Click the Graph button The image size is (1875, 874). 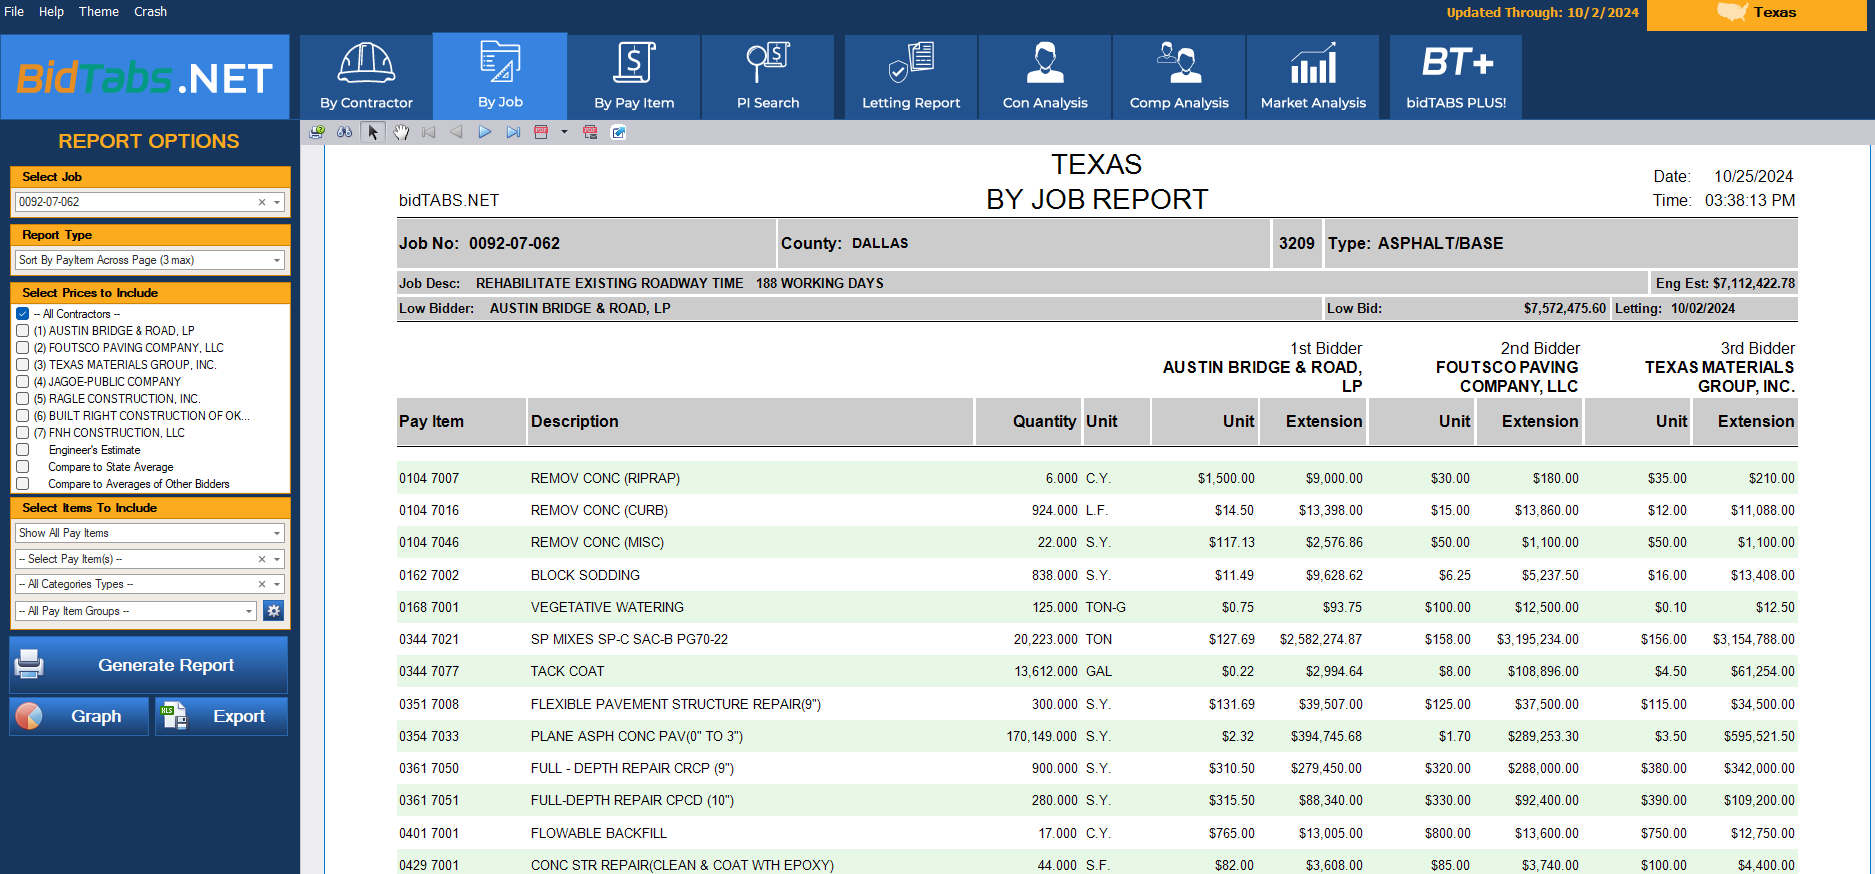point(79,716)
